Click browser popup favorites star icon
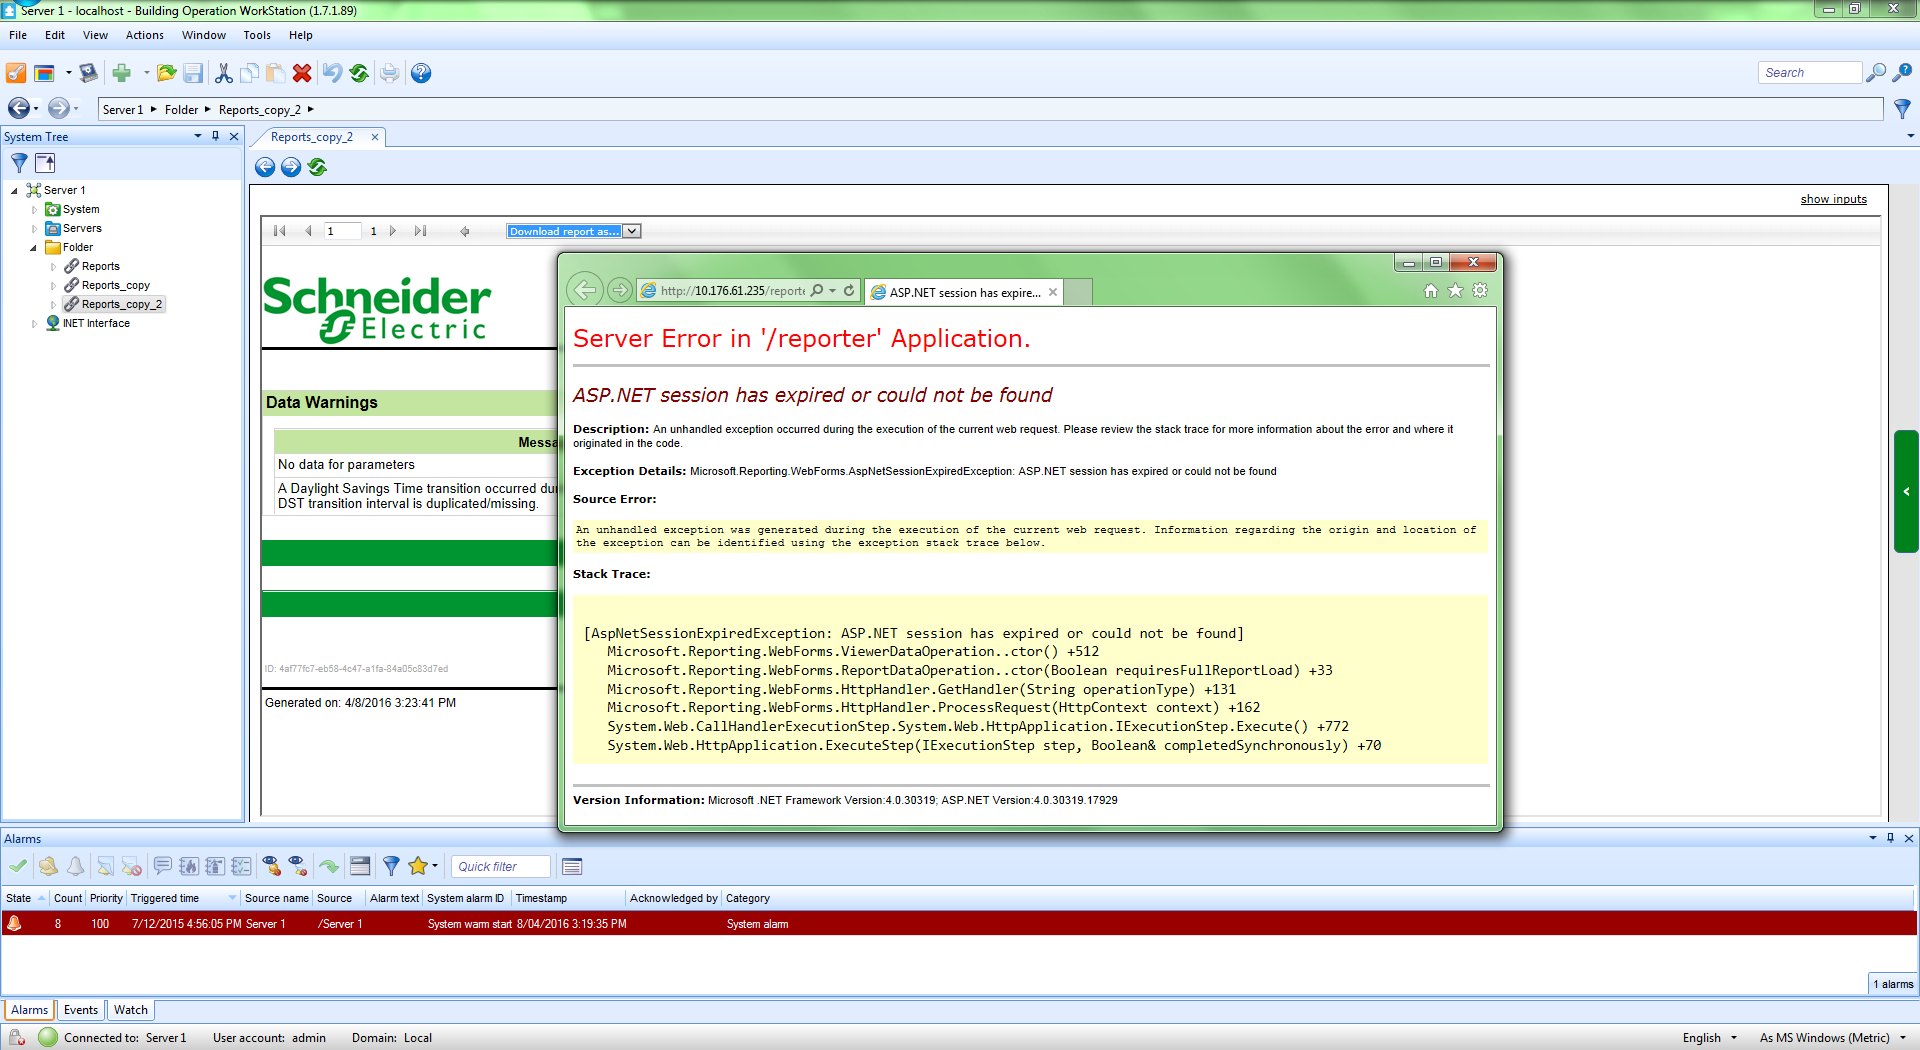Screen dimensions: 1920x1050 click(x=1455, y=291)
